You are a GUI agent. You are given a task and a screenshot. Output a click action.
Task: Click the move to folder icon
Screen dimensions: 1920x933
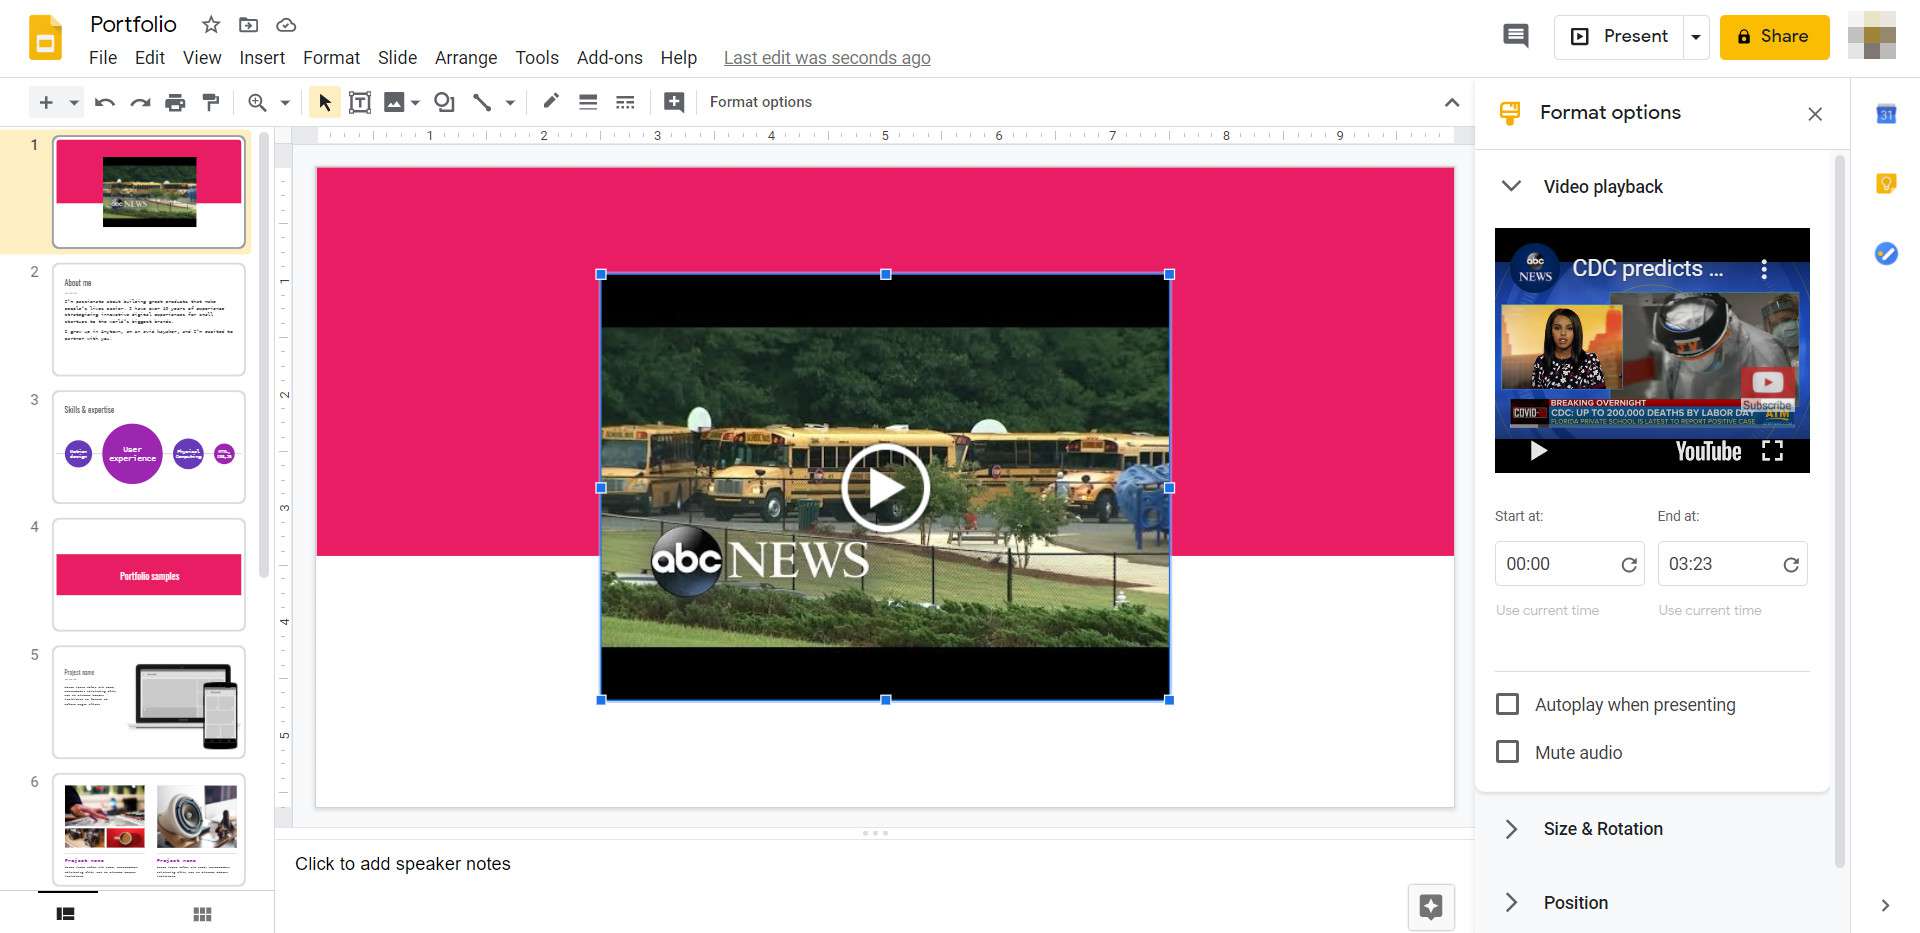tap(249, 24)
